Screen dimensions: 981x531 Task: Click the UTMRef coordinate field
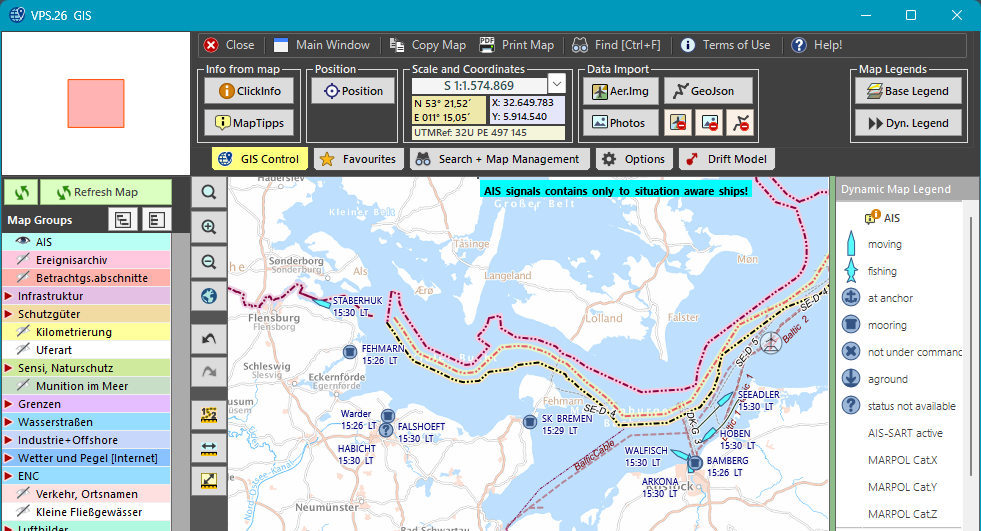(x=487, y=132)
